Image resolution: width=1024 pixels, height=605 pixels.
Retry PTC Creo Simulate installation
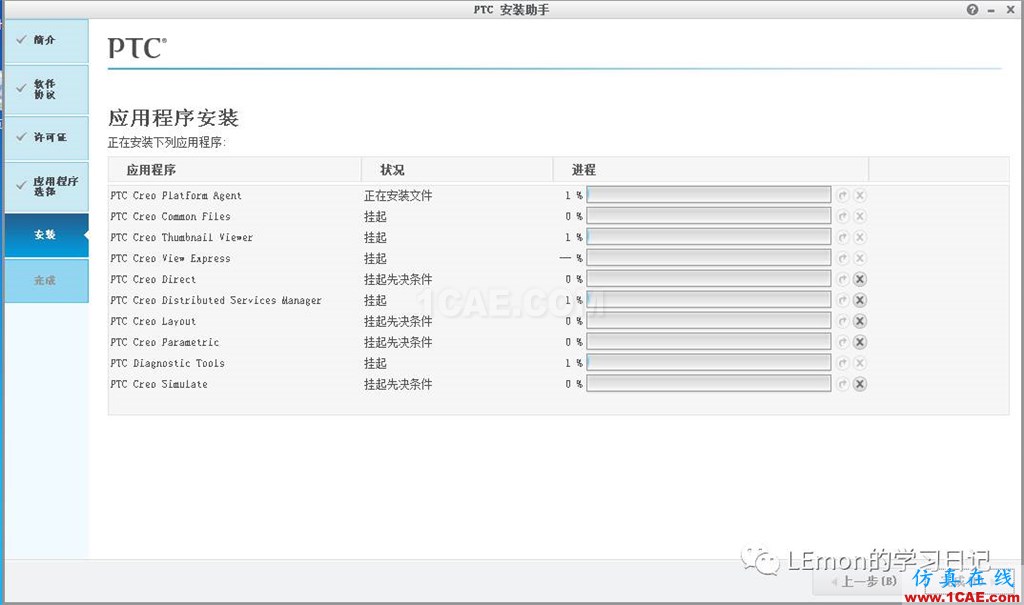coord(842,384)
